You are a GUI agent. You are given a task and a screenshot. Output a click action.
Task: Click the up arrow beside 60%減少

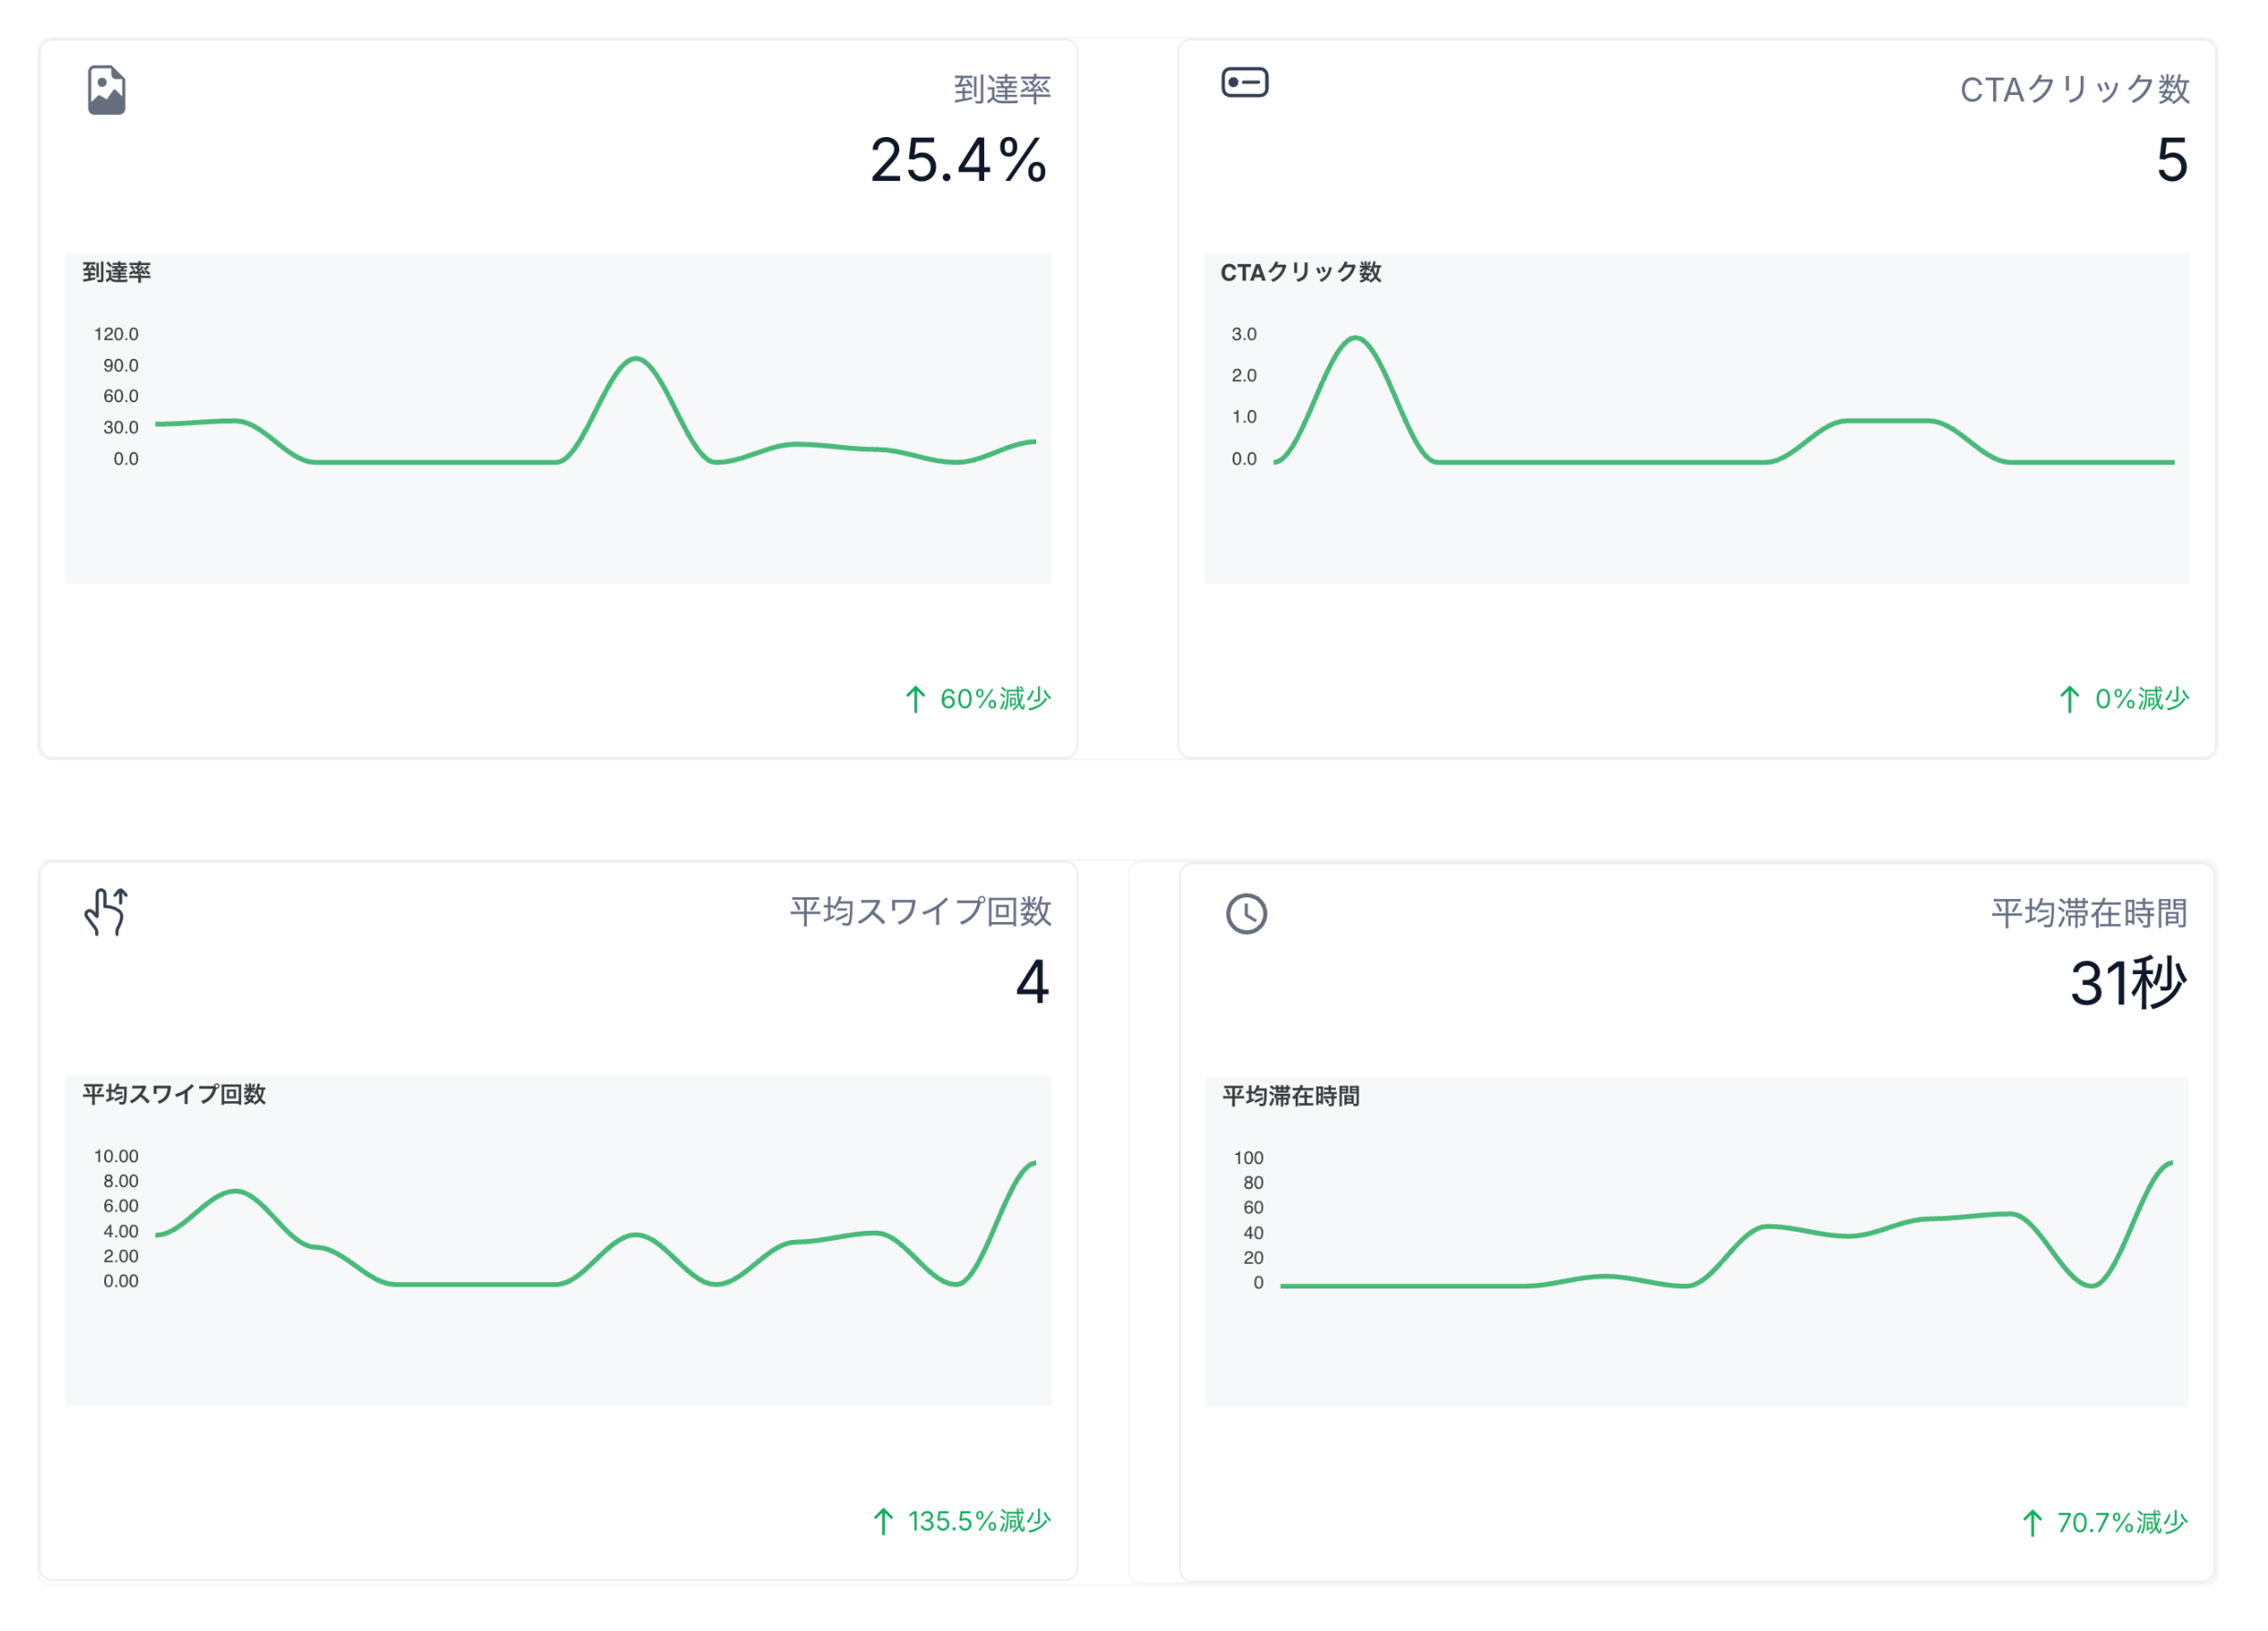(x=915, y=699)
